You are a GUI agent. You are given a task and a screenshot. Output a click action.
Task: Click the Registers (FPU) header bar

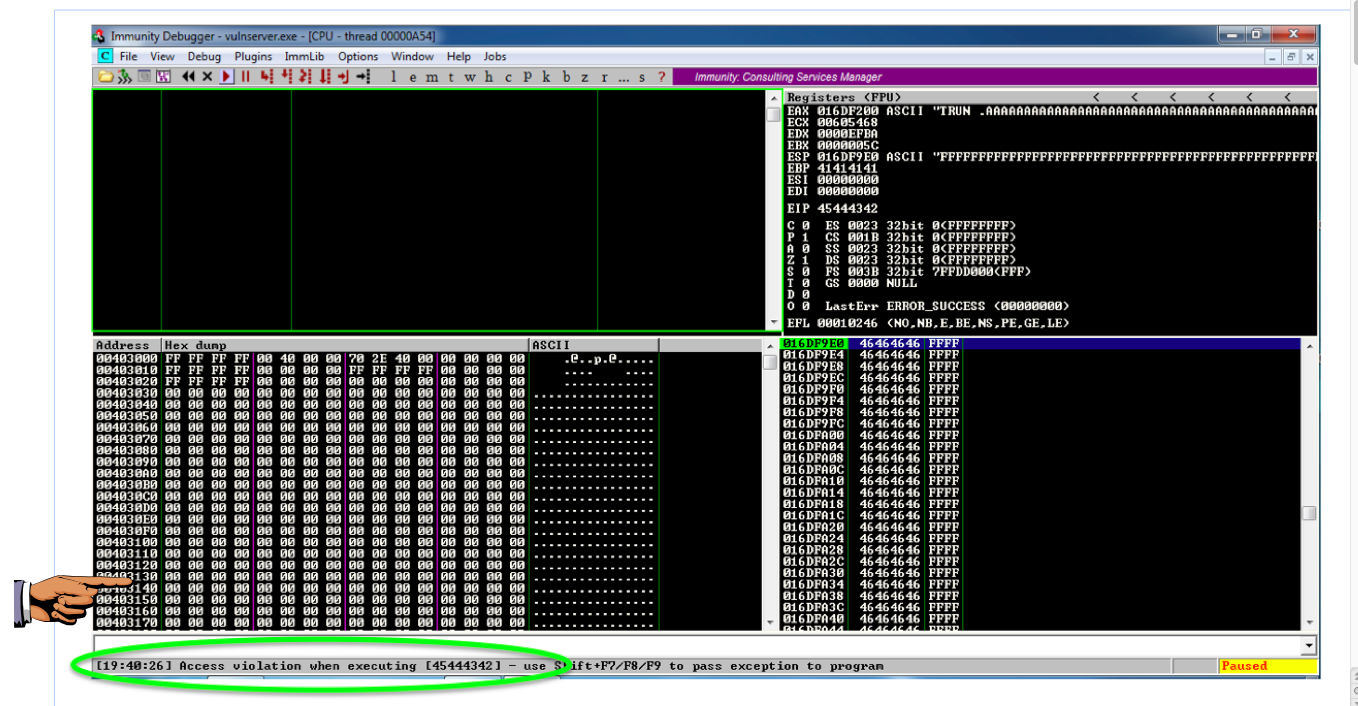1051,97
